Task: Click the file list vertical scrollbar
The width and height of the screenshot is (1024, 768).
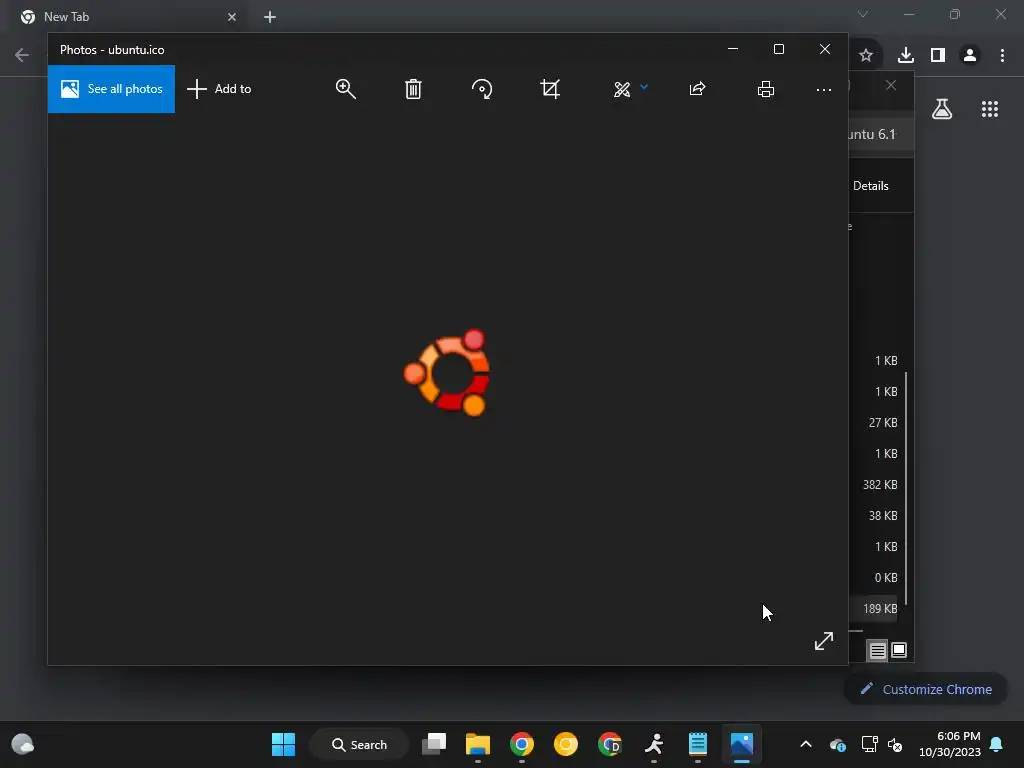Action: coord(906,488)
